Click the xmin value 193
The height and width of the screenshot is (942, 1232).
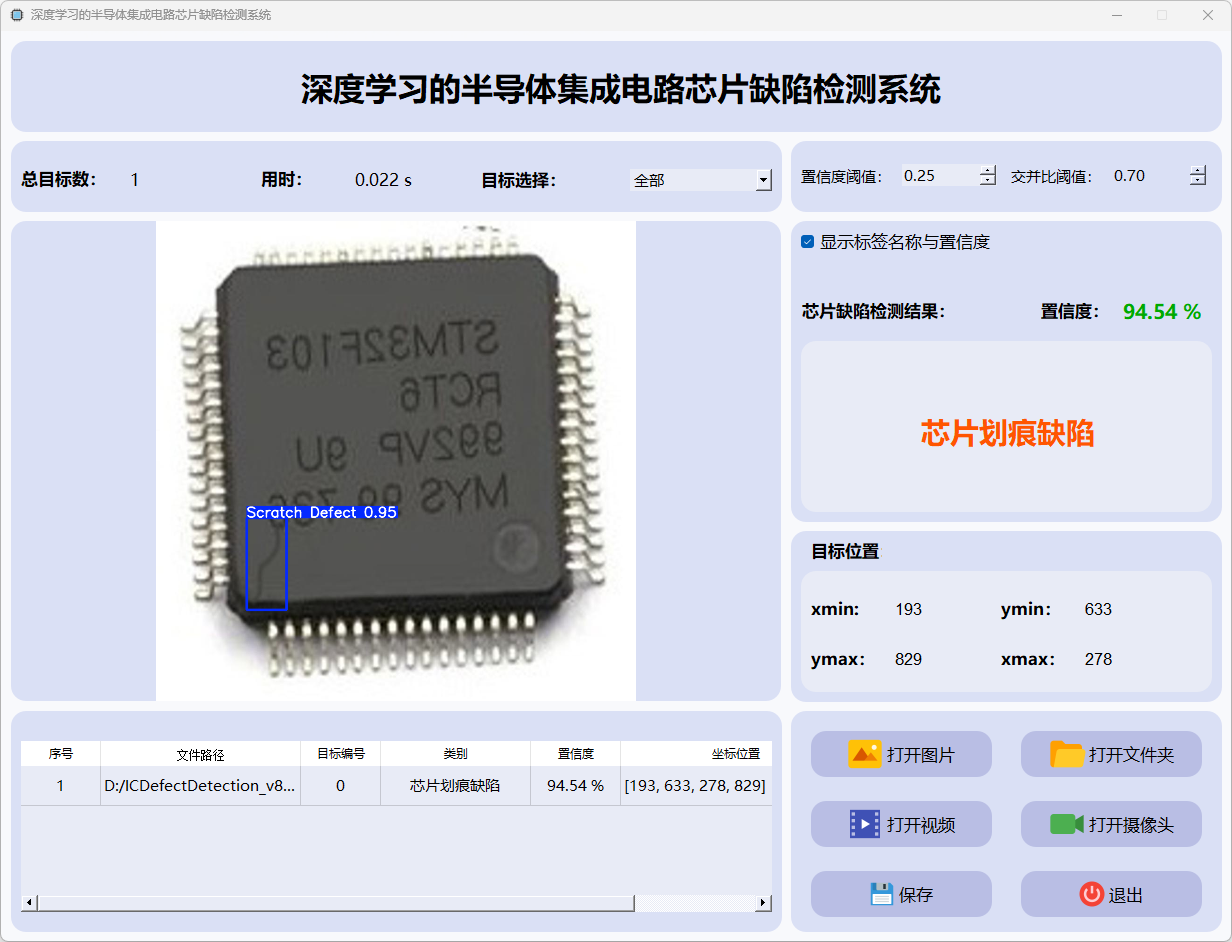click(909, 609)
